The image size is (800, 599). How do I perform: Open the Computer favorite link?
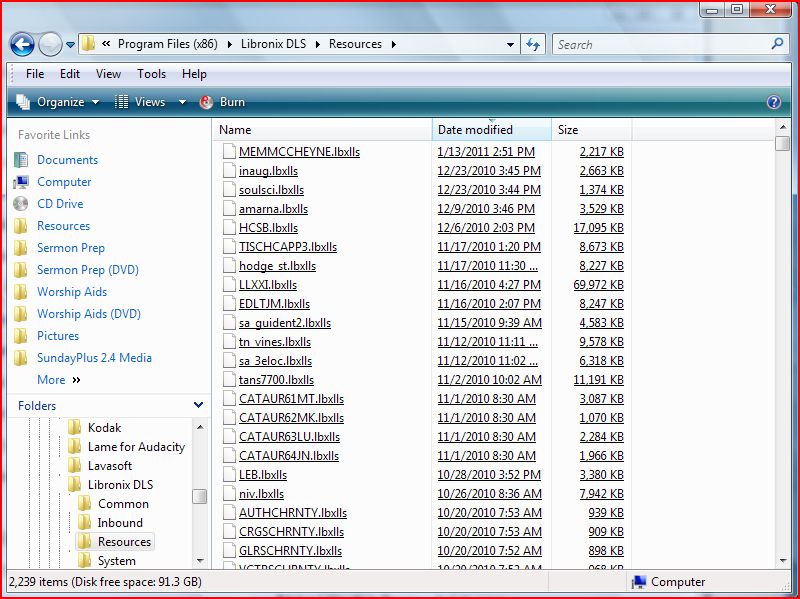[64, 182]
